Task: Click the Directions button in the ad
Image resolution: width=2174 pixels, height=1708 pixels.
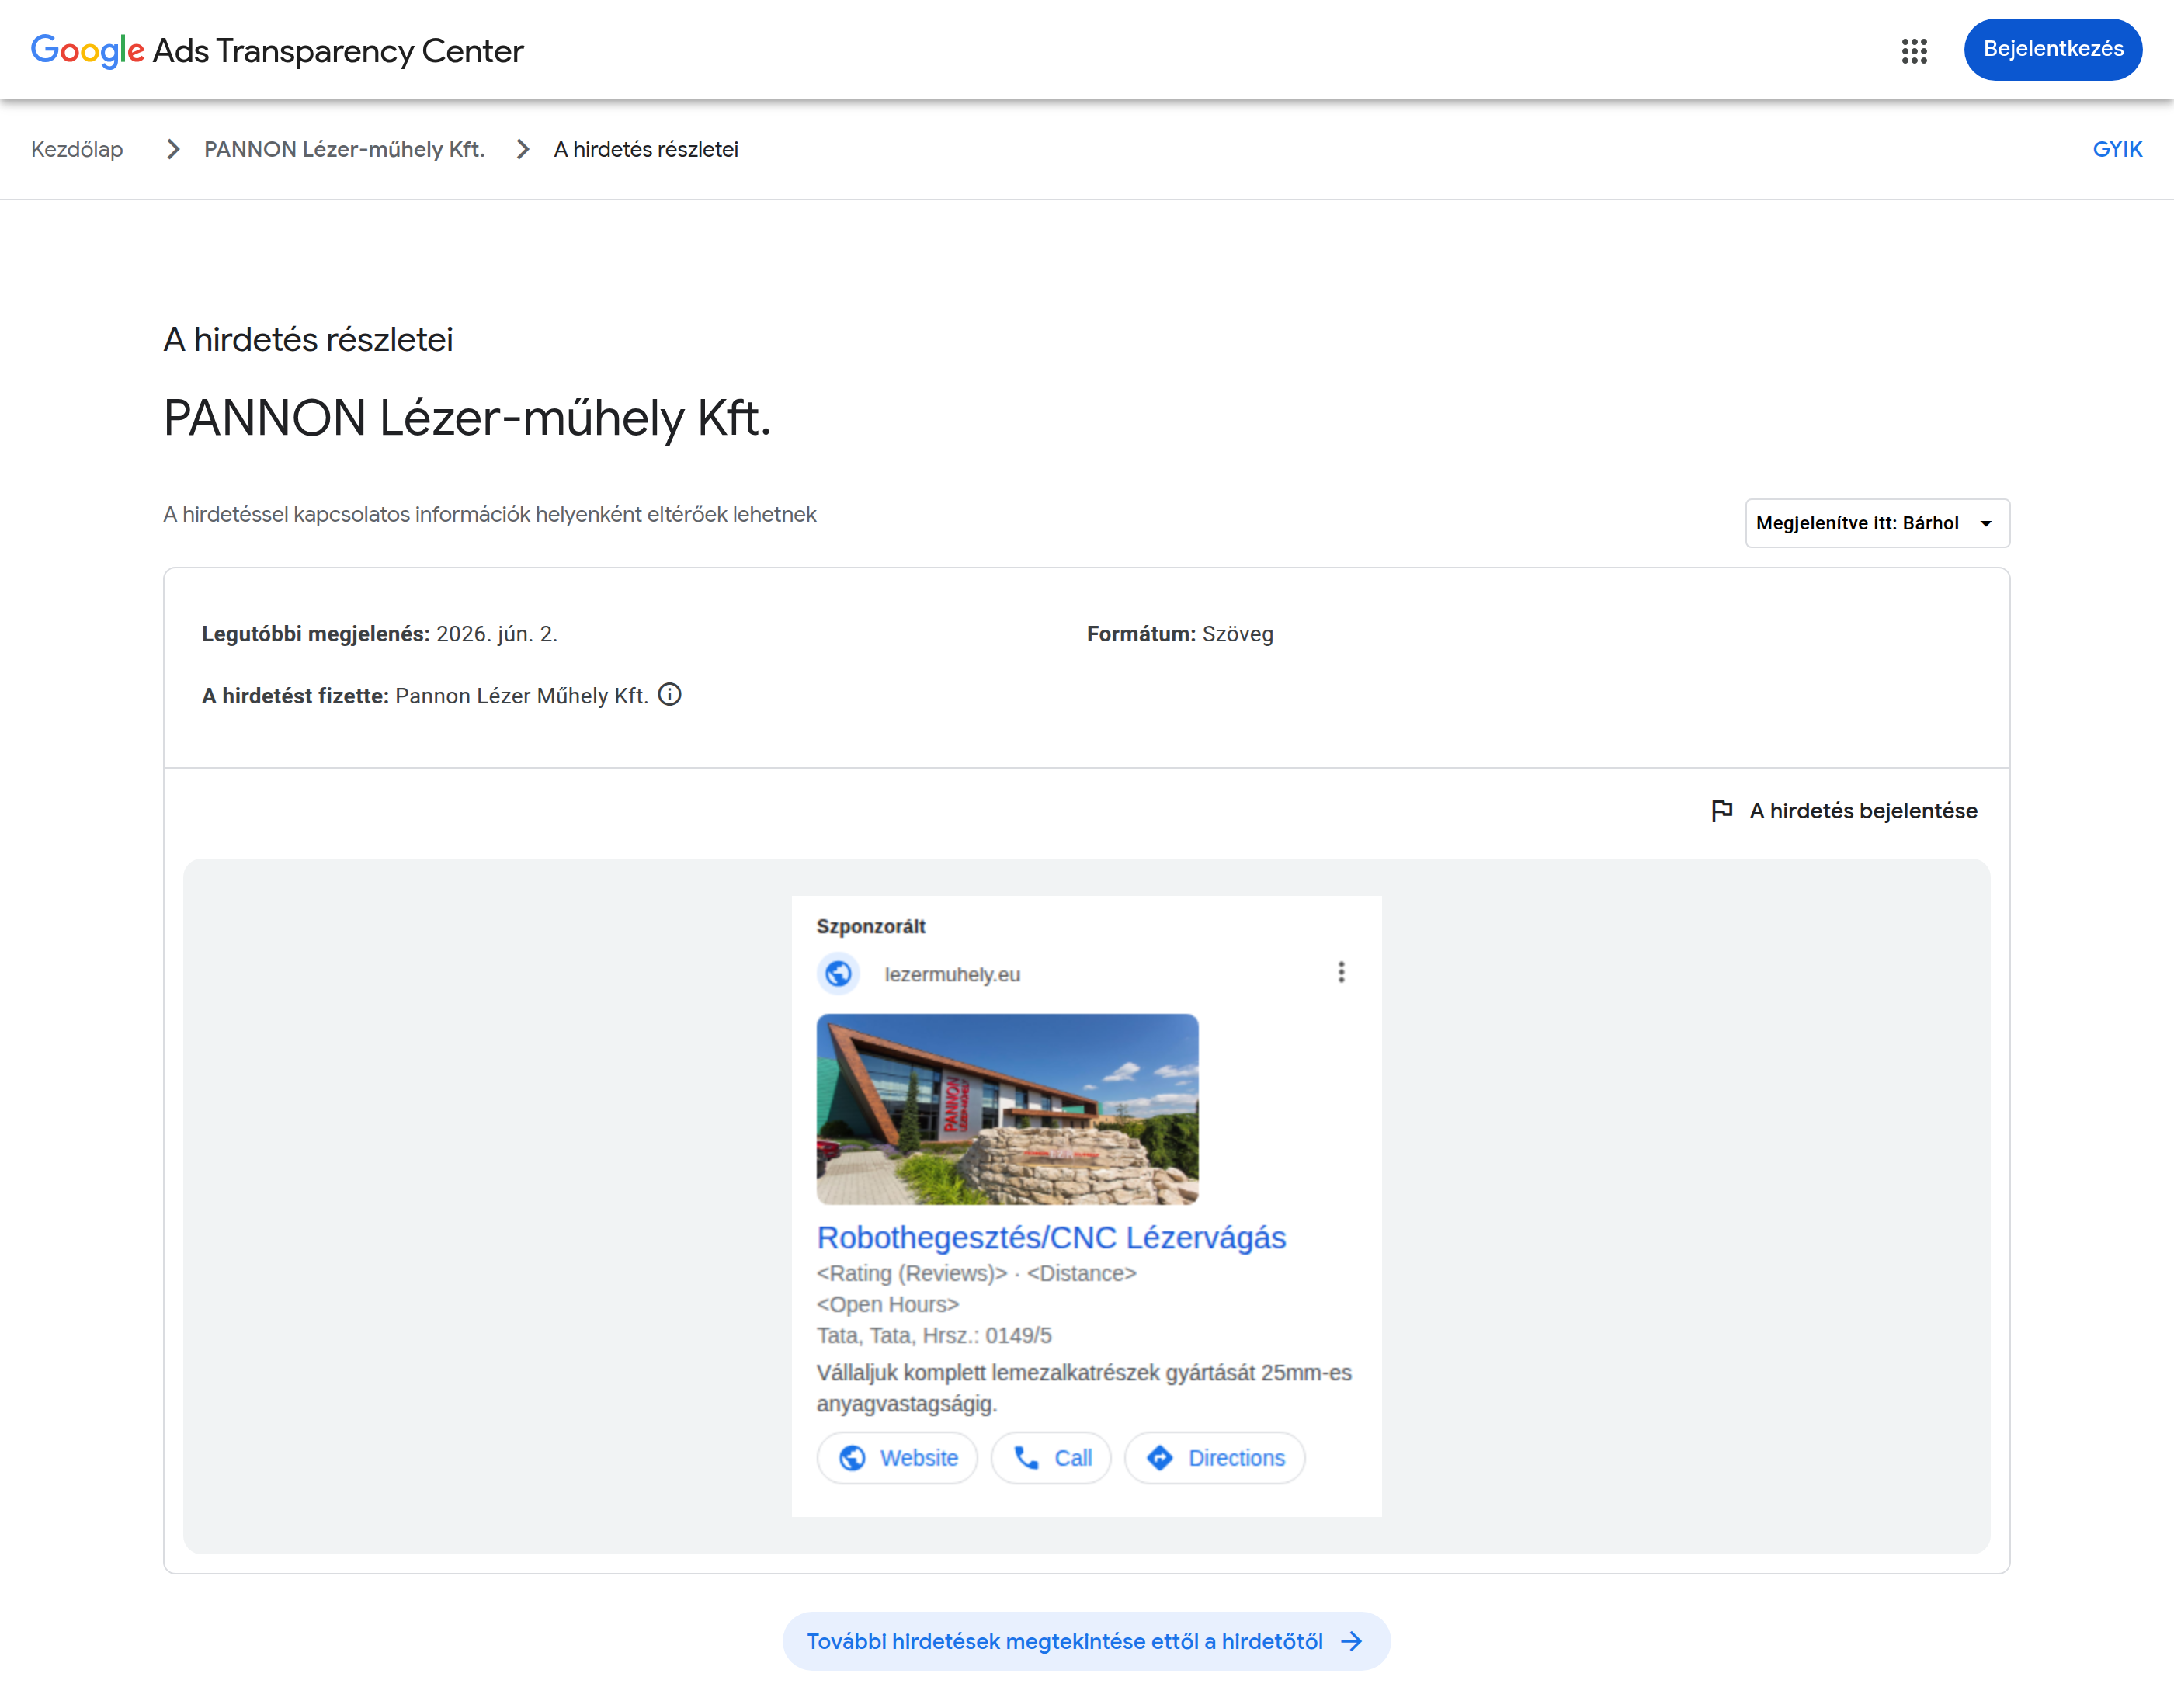Action: point(1215,1458)
